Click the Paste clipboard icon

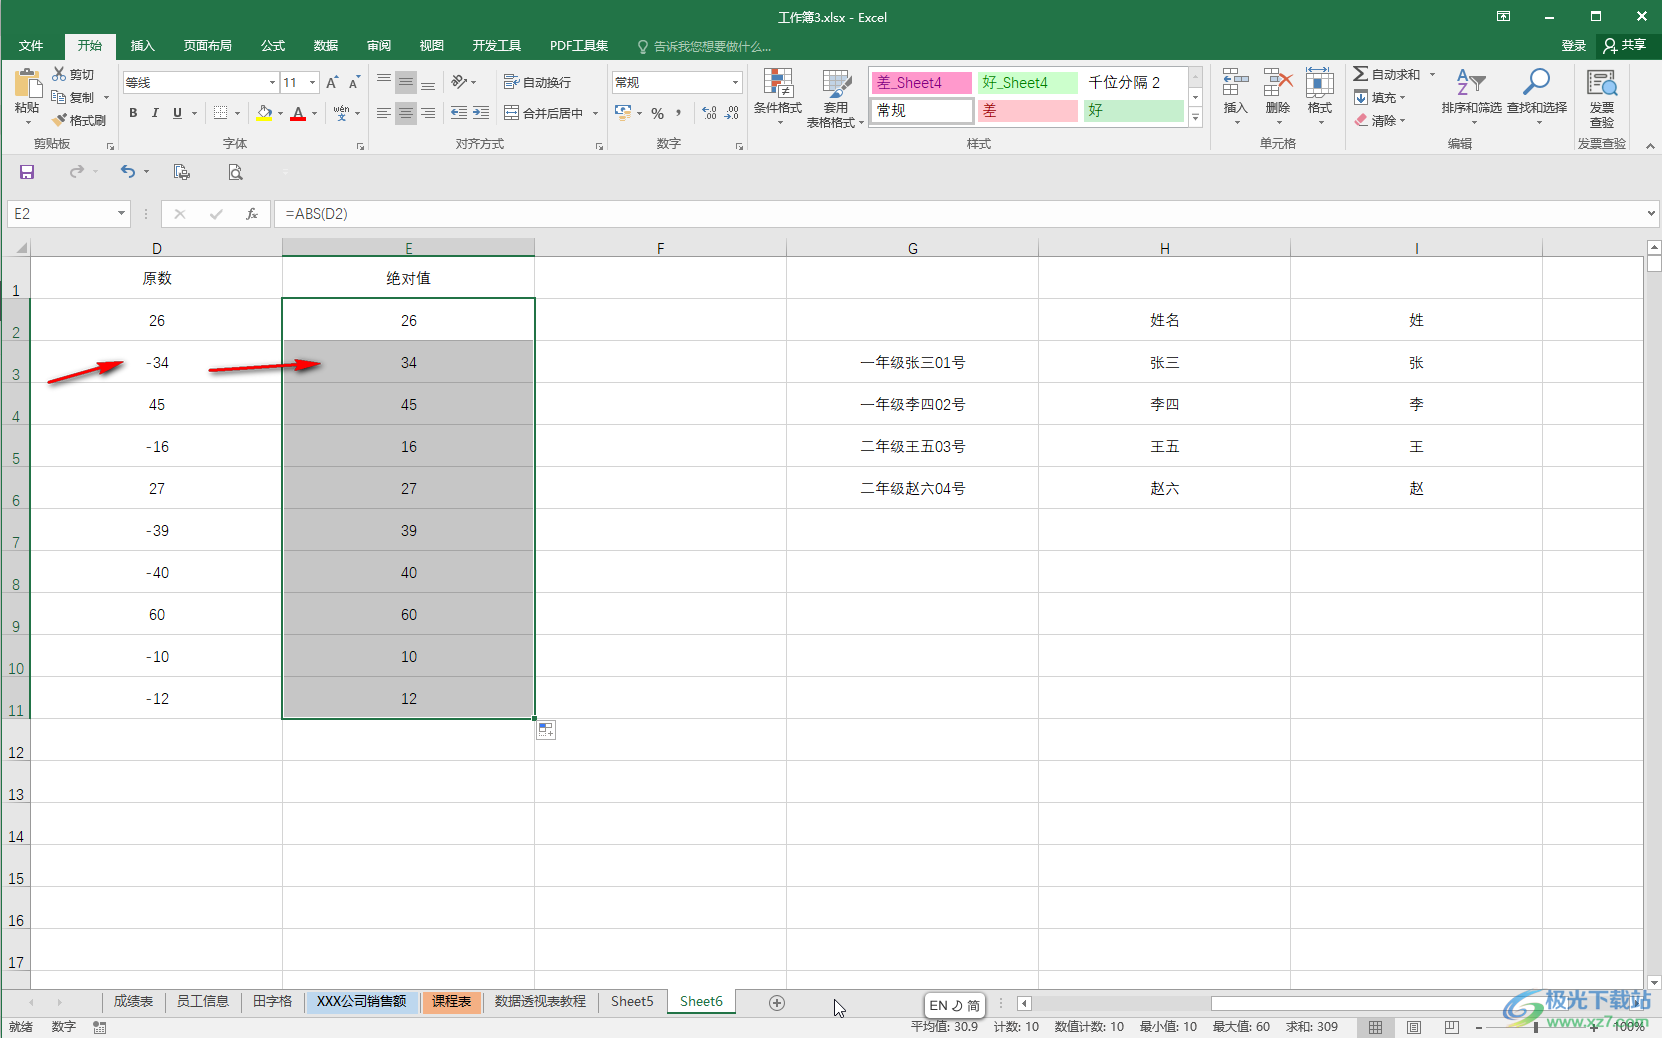[27, 84]
